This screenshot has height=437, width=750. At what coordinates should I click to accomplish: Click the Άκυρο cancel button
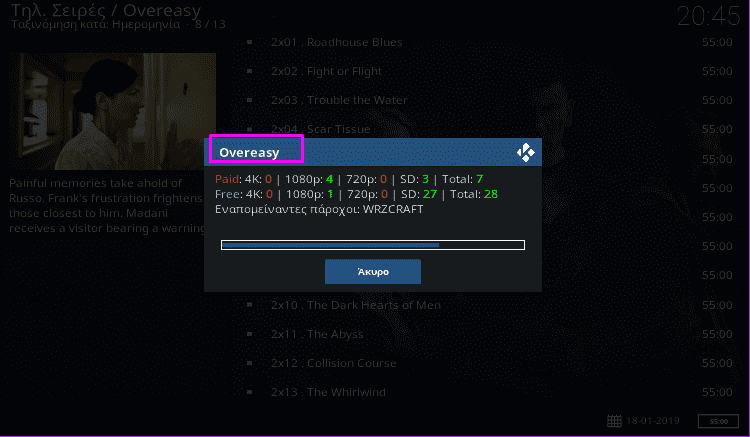click(373, 272)
